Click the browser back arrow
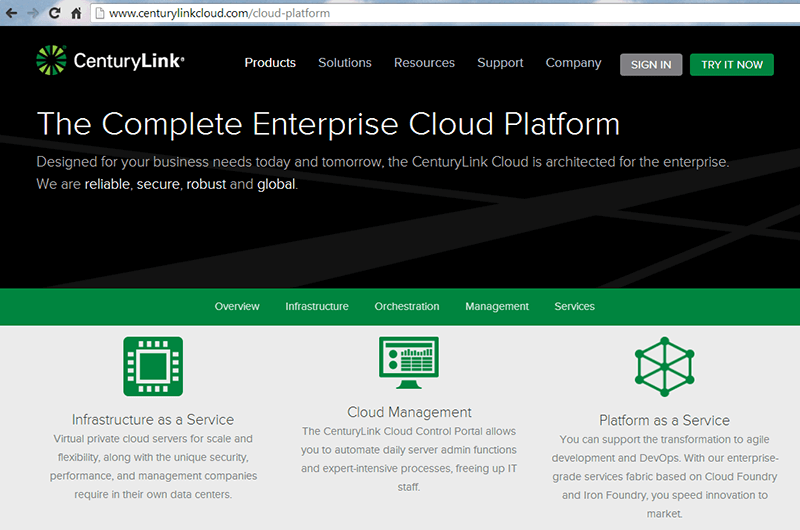 [x=11, y=13]
